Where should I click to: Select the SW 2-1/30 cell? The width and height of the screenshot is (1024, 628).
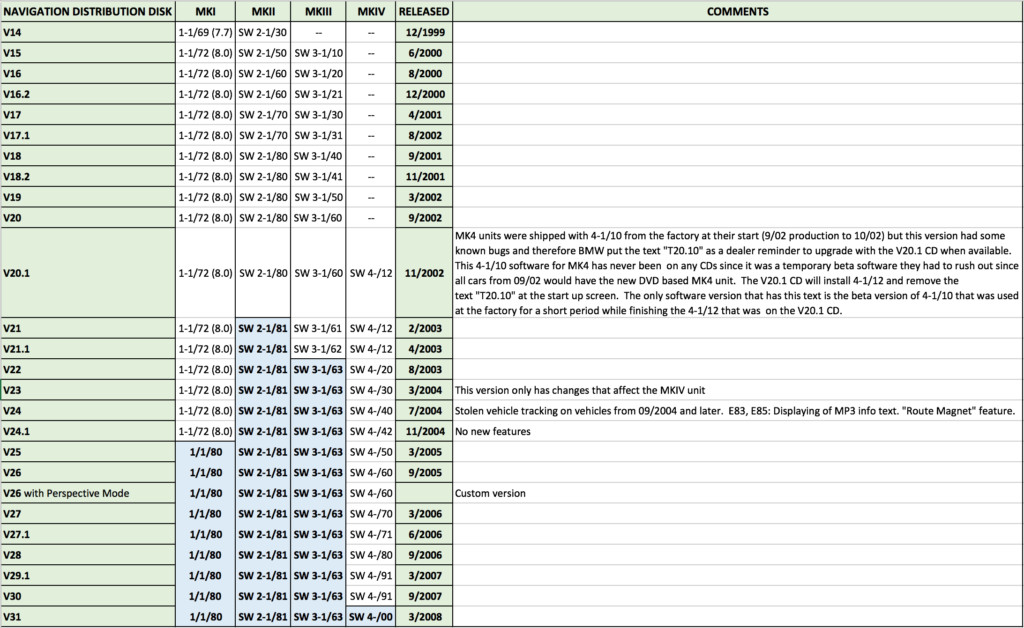pos(263,32)
